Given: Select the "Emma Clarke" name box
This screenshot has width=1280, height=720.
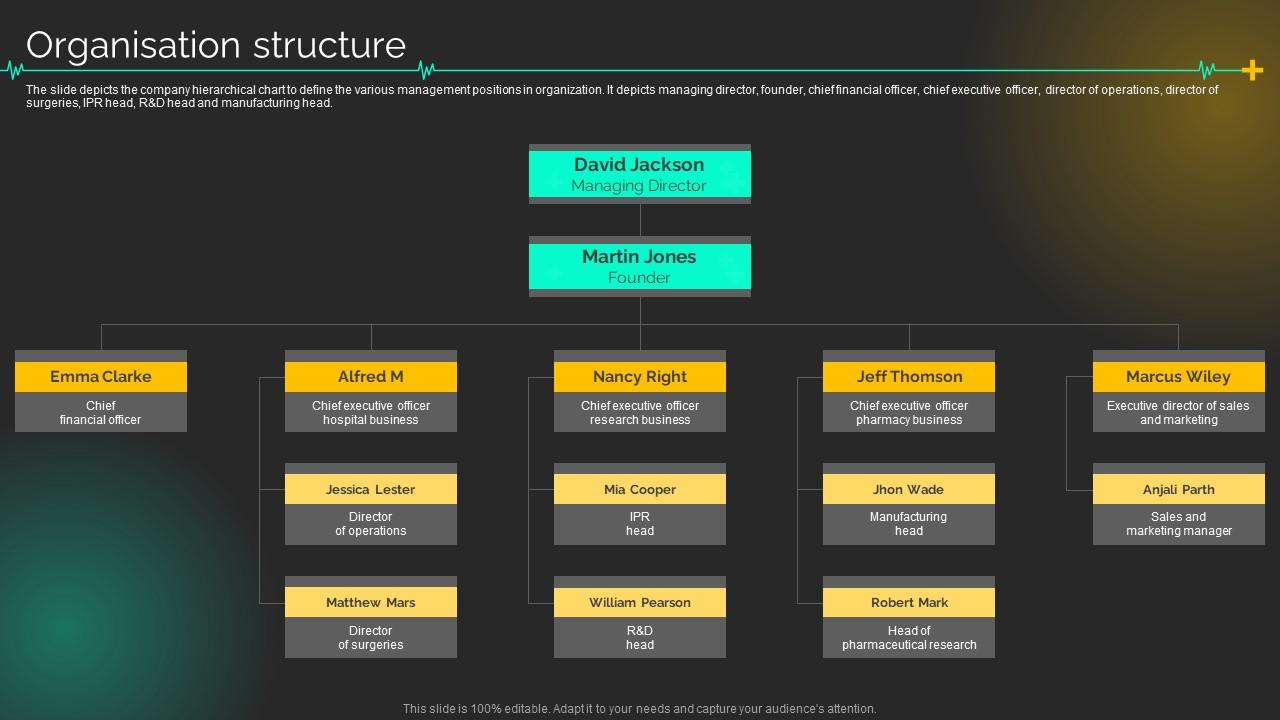Looking at the screenshot, I should [101, 376].
